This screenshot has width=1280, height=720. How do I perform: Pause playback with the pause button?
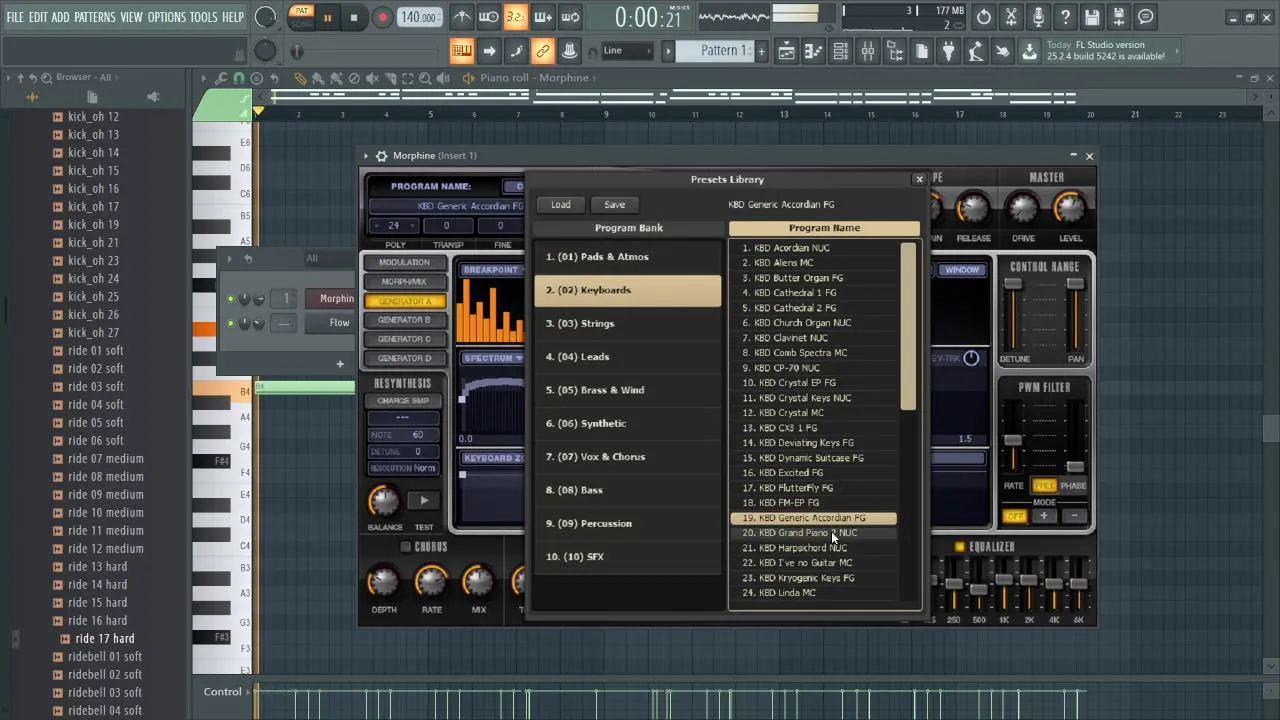point(327,18)
